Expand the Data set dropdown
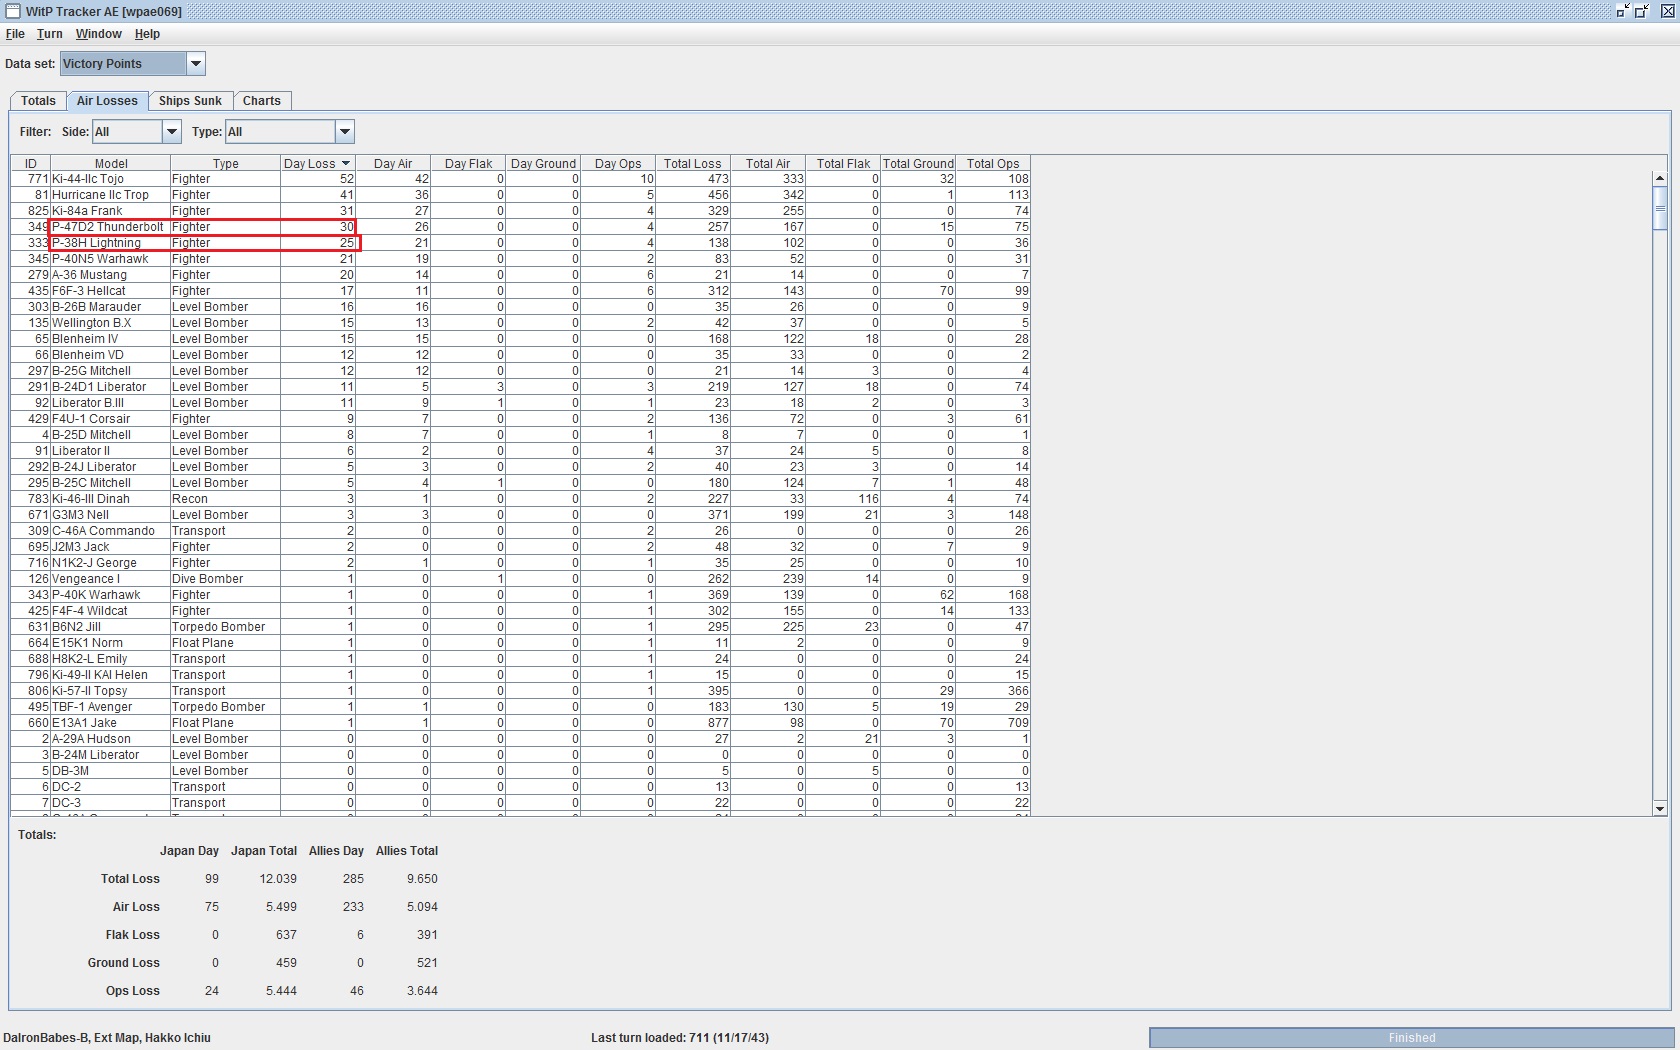1680x1050 pixels. [196, 64]
